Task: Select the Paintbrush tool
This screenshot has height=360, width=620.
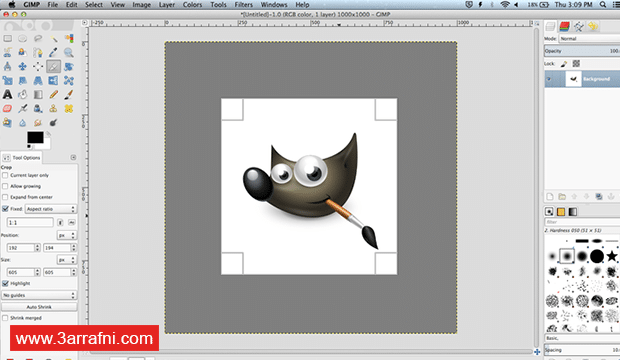Action: [x=69, y=95]
